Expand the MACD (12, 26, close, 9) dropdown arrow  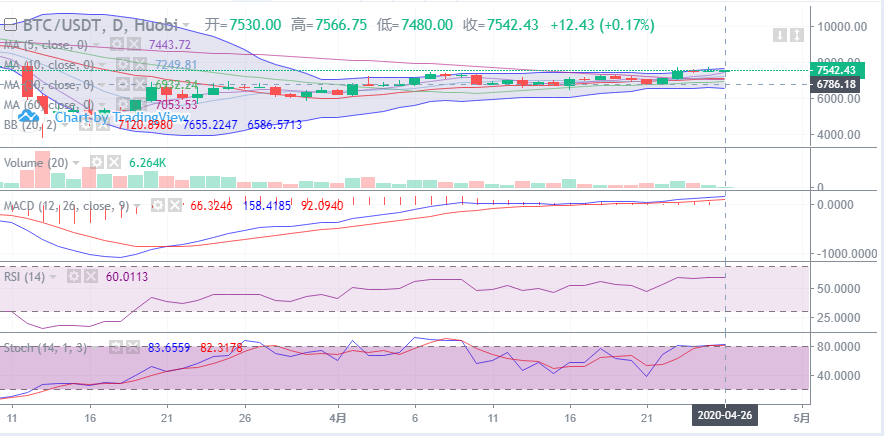tap(139, 206)
